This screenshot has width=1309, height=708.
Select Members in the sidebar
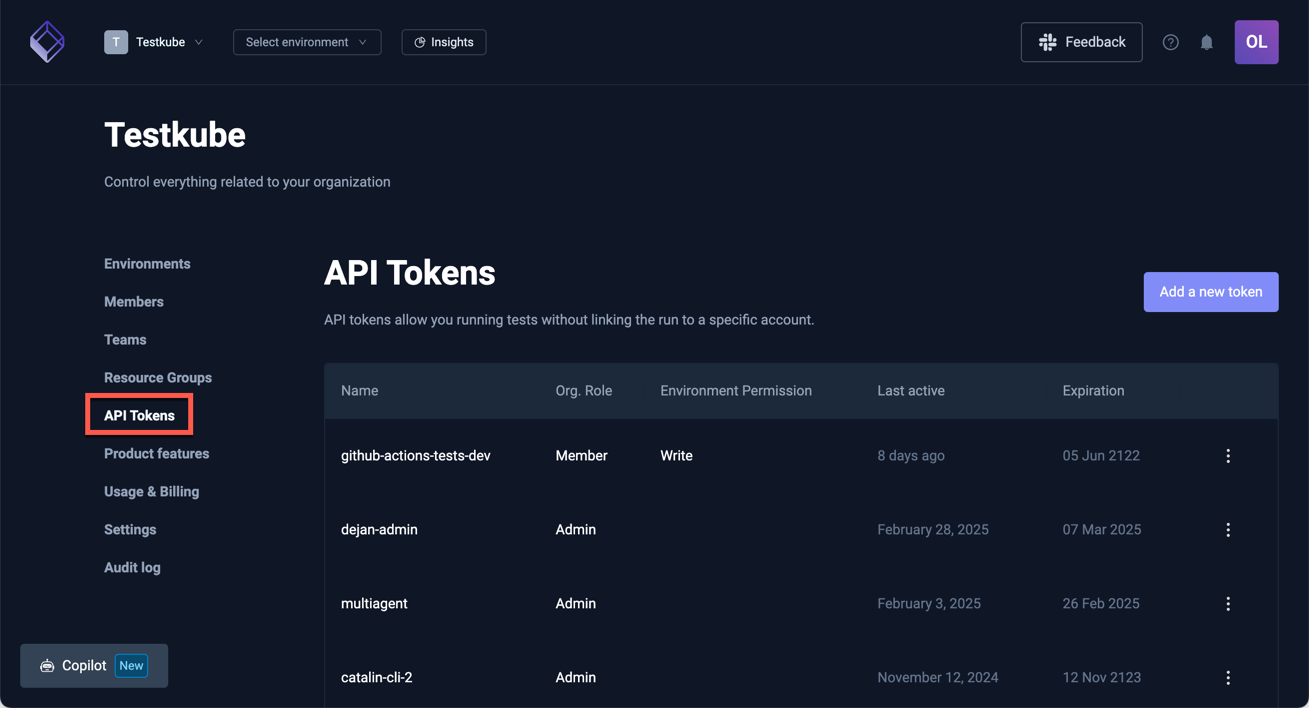[133, 301]
